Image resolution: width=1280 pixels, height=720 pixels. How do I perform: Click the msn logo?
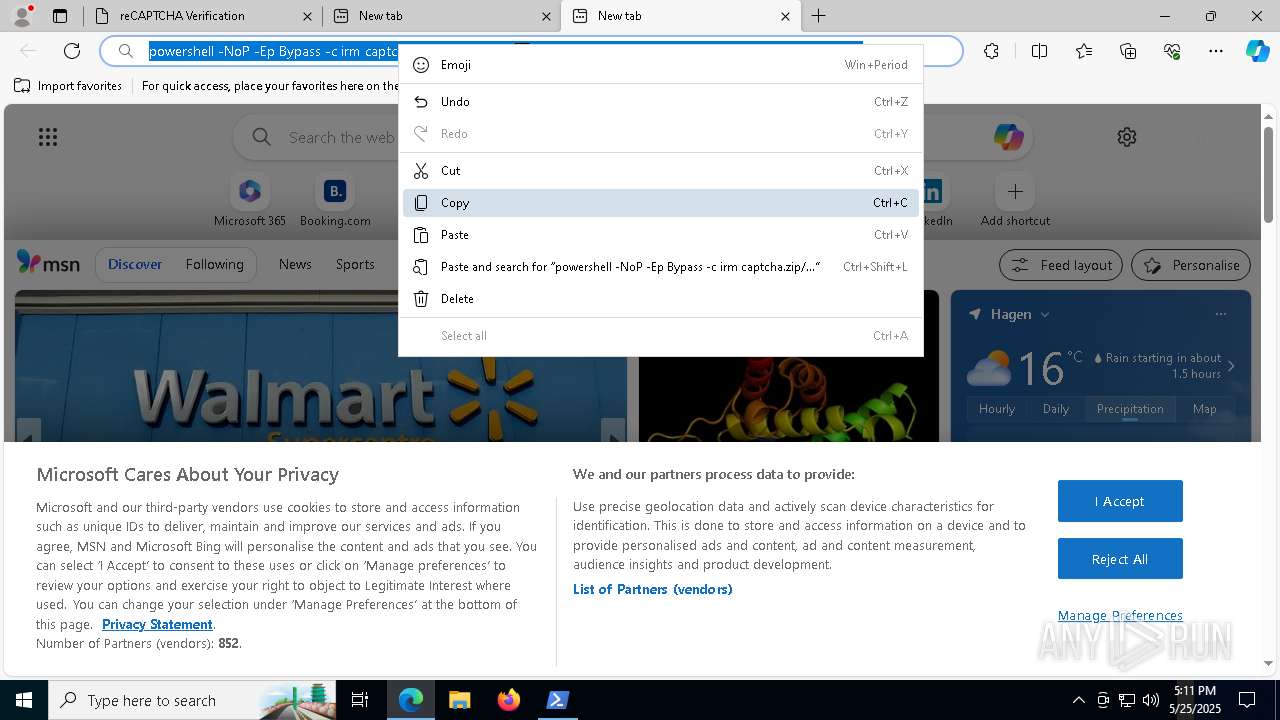pos(48,264)
